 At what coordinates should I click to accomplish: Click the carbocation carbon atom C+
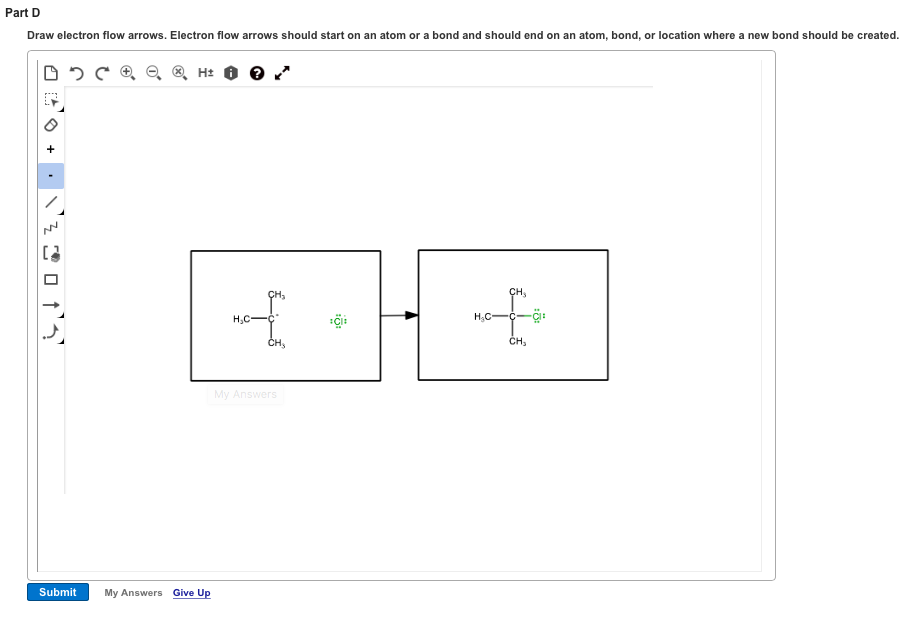(x=272, y=318)
